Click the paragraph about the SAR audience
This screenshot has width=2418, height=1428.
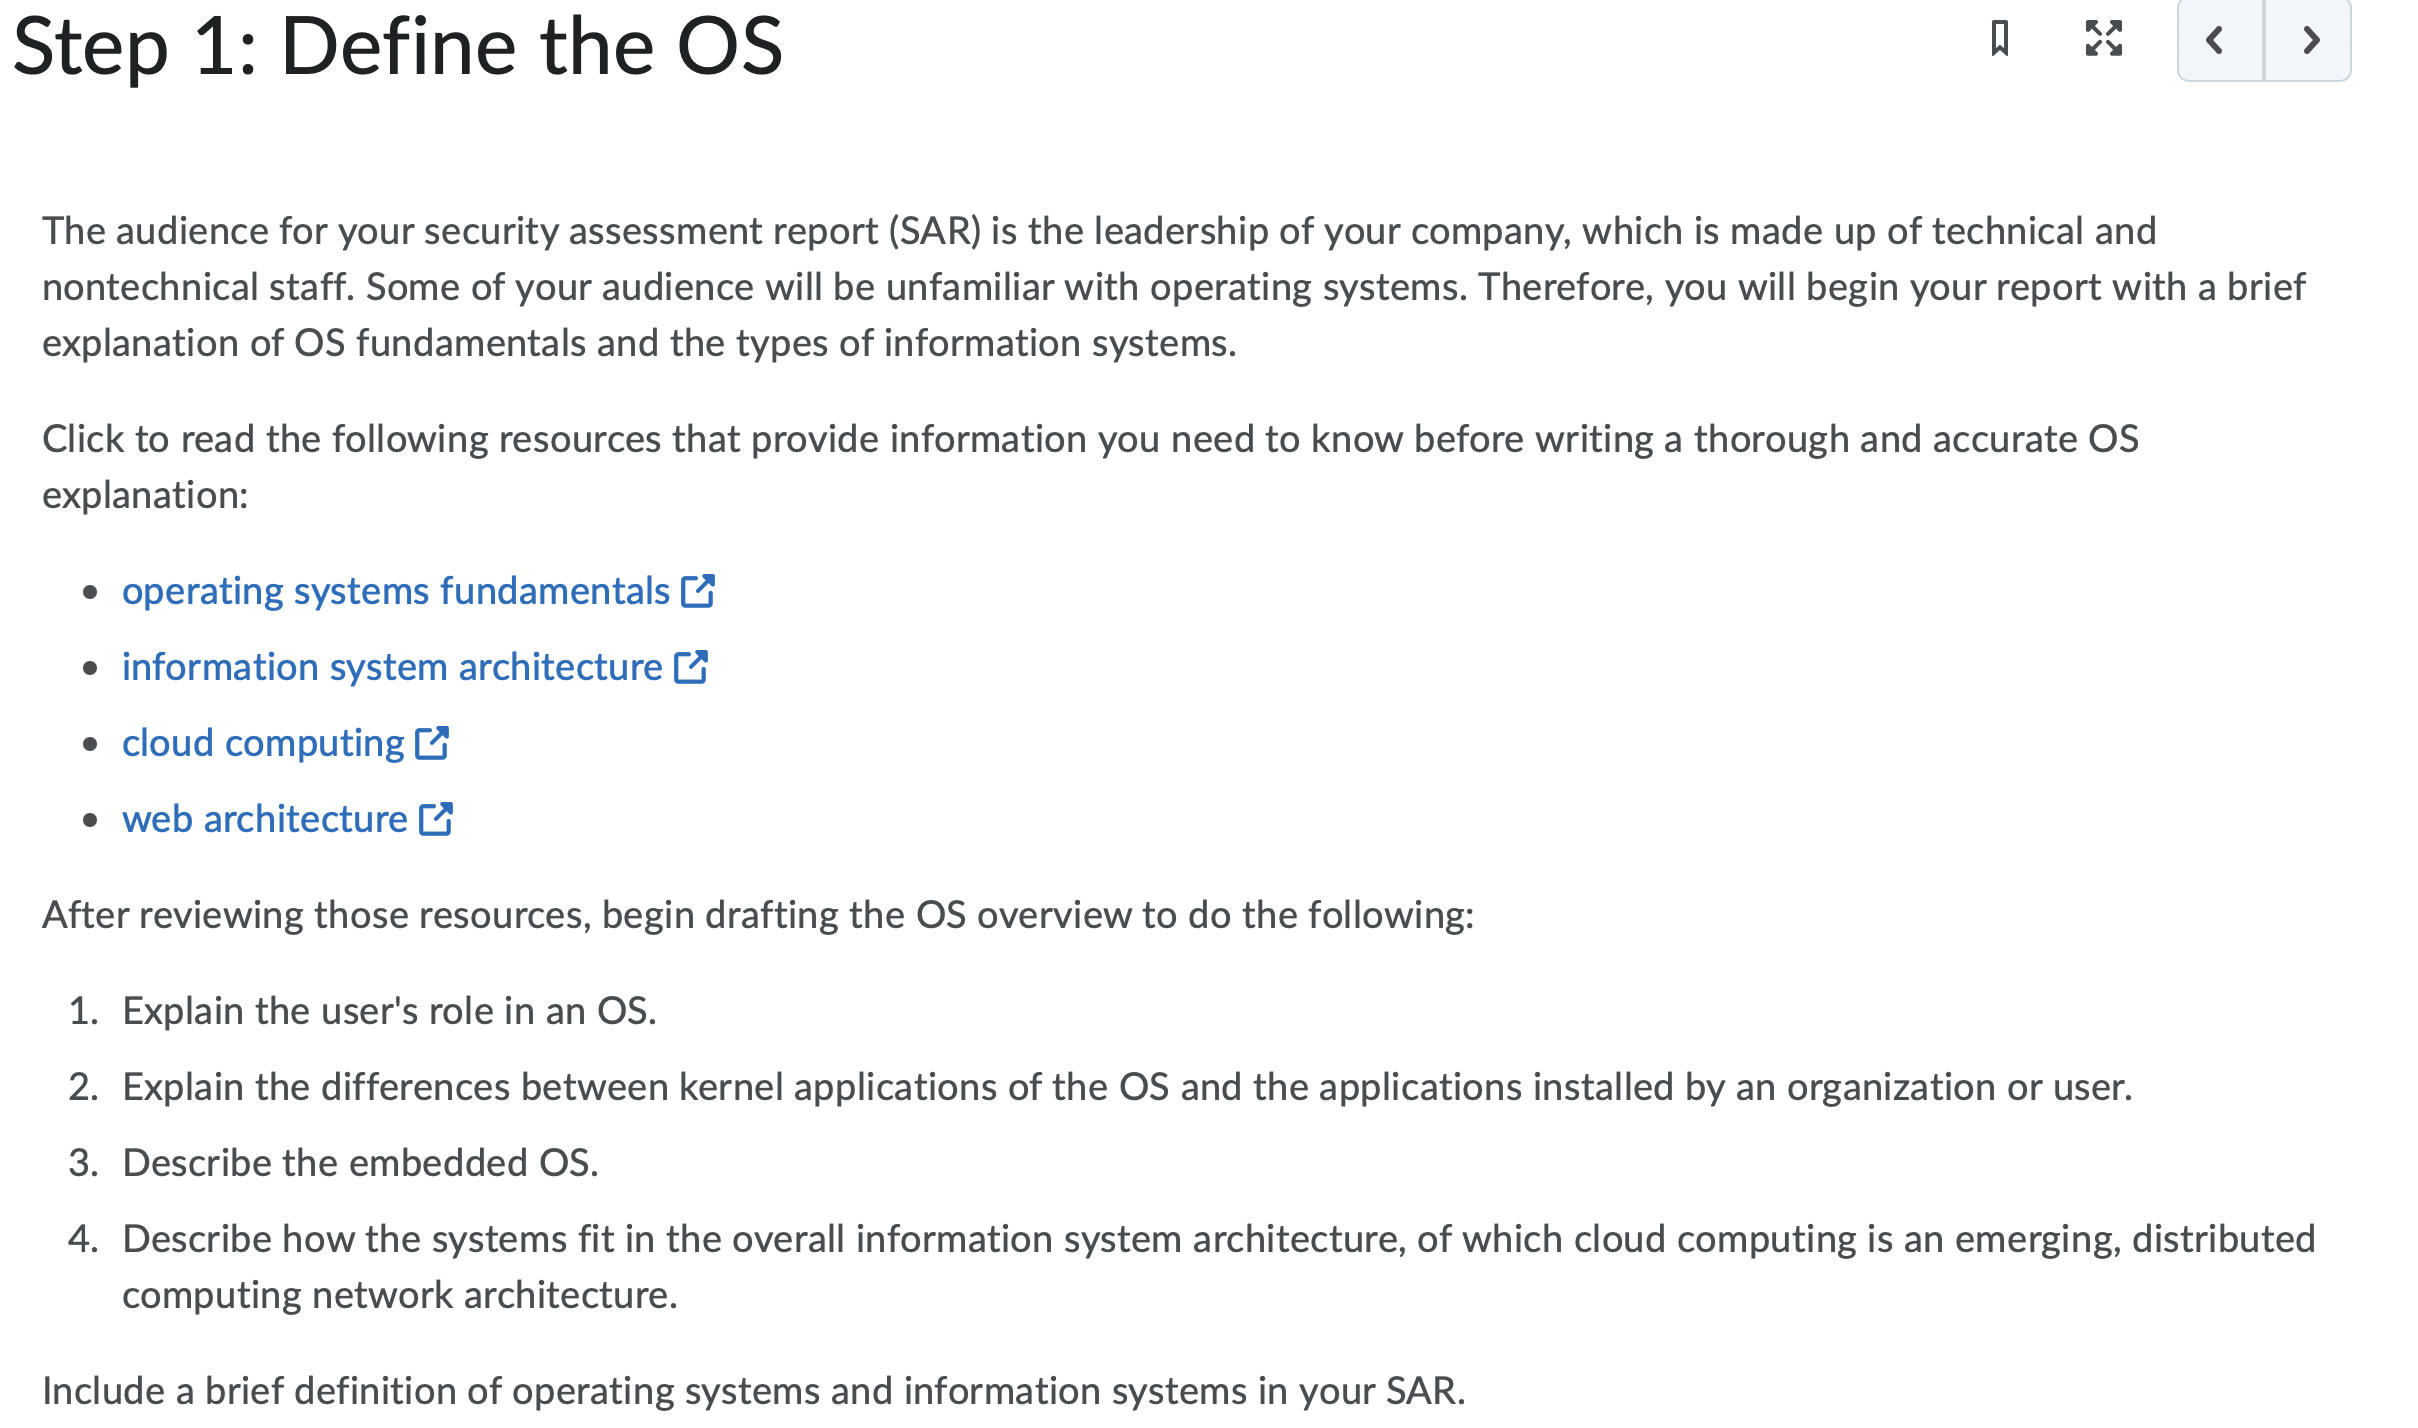[x=1174, y=287]
